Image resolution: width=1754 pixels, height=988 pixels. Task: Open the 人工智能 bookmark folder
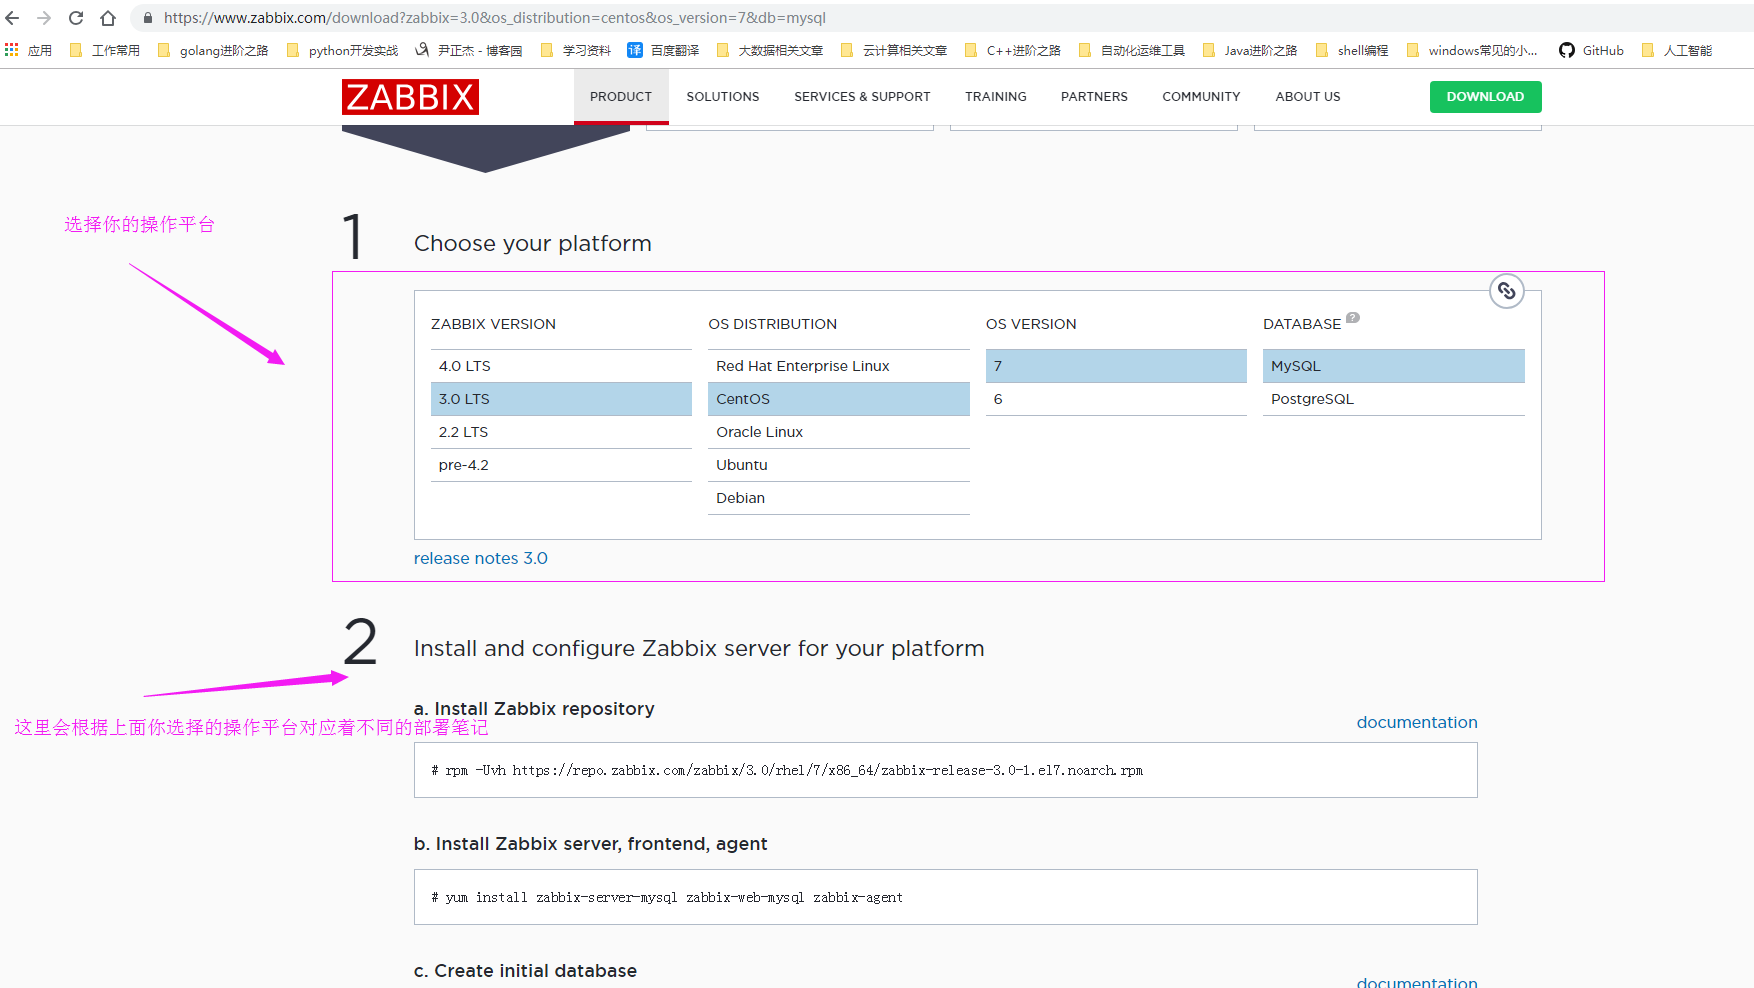coord(1677,50)
